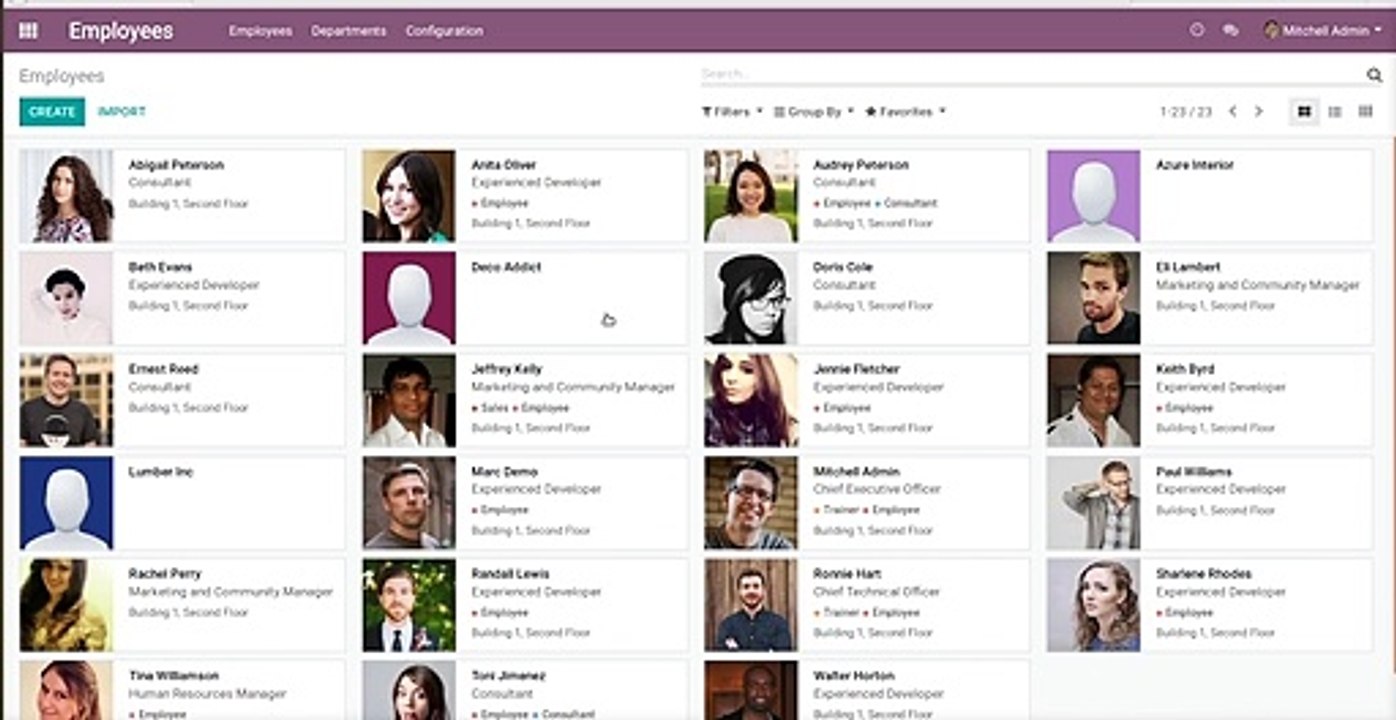Open Marc Demo's photo
Viewport: 1396px width, 720px height.
[409, 503]
